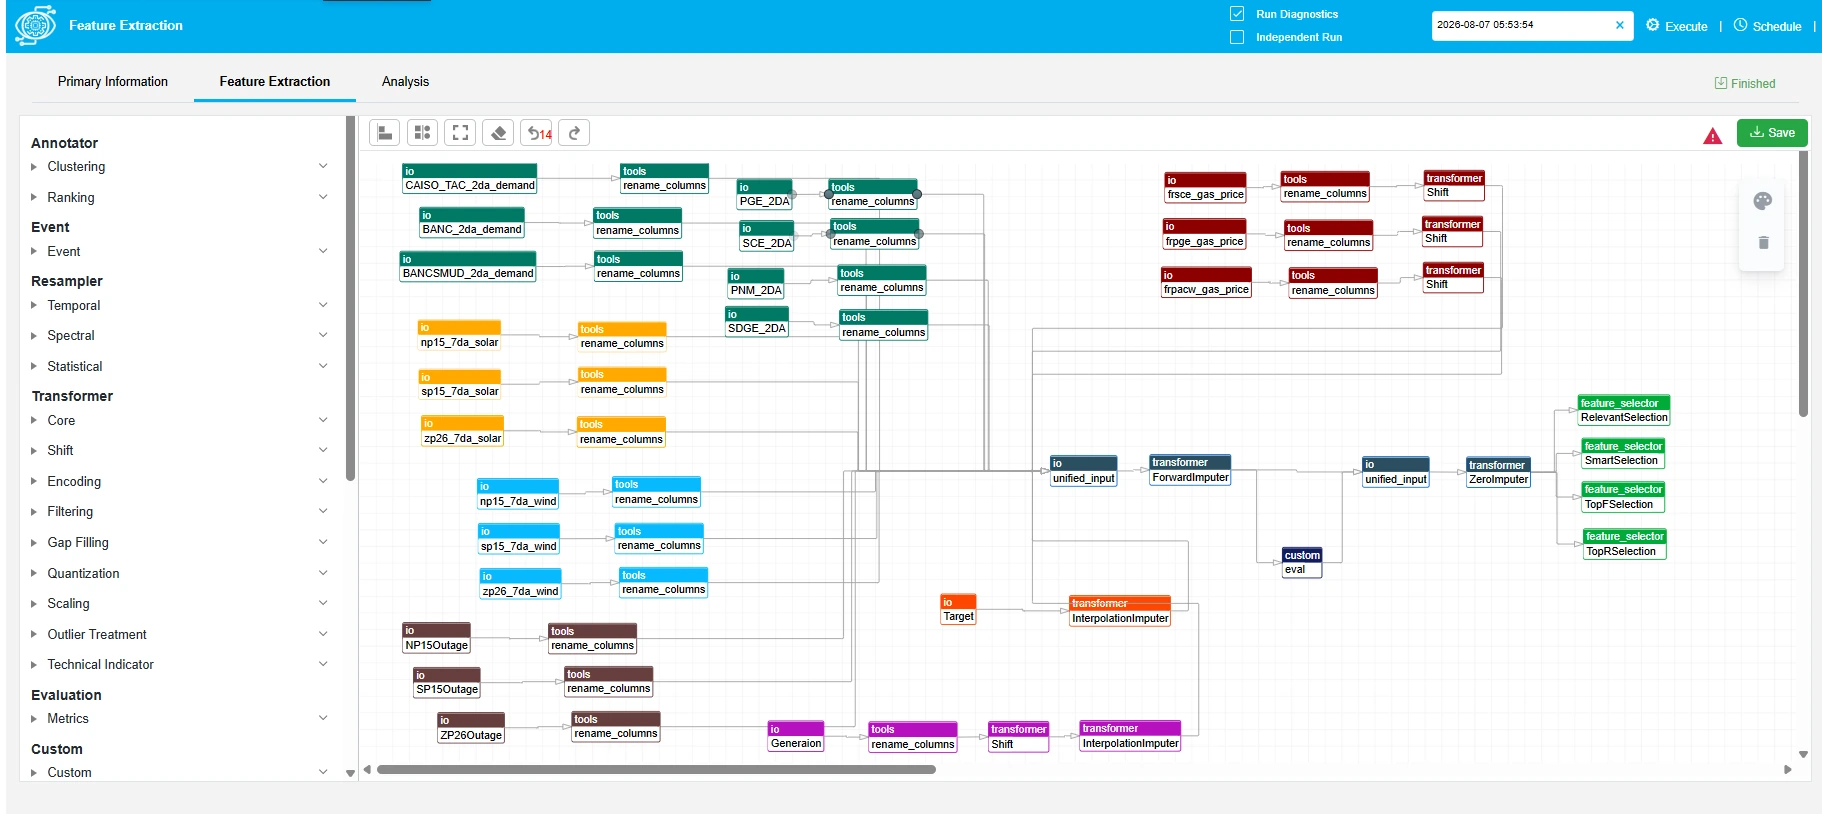Click the auto-arrange nodes grid icon

[422, 132]
